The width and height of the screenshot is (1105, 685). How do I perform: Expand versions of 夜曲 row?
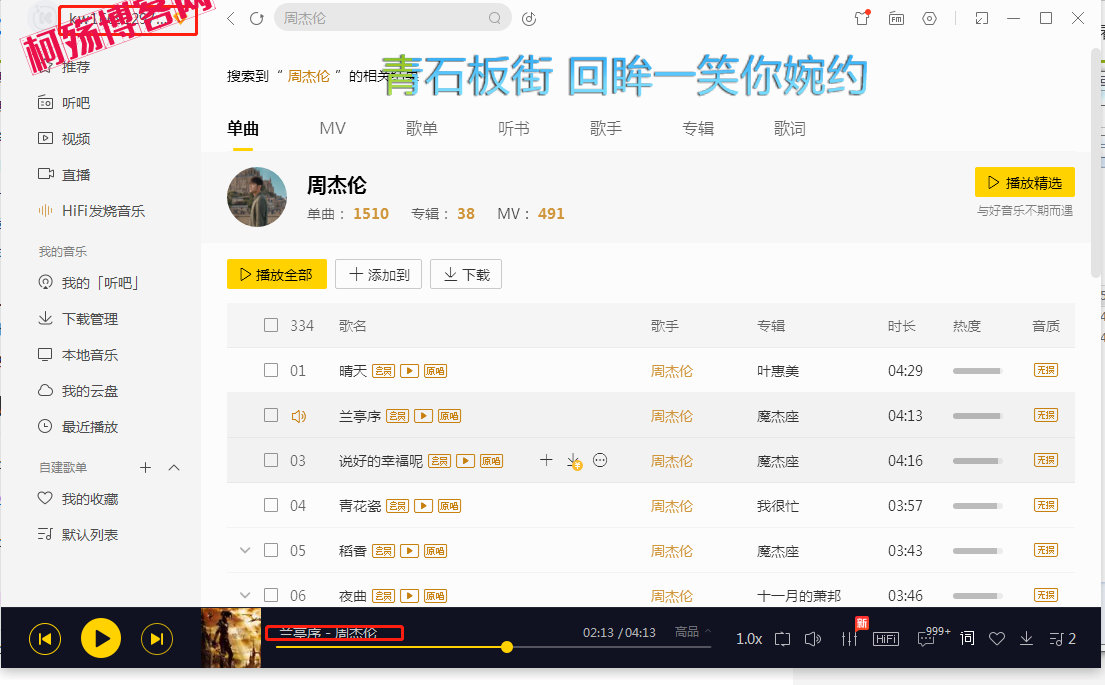click(245, 595)
